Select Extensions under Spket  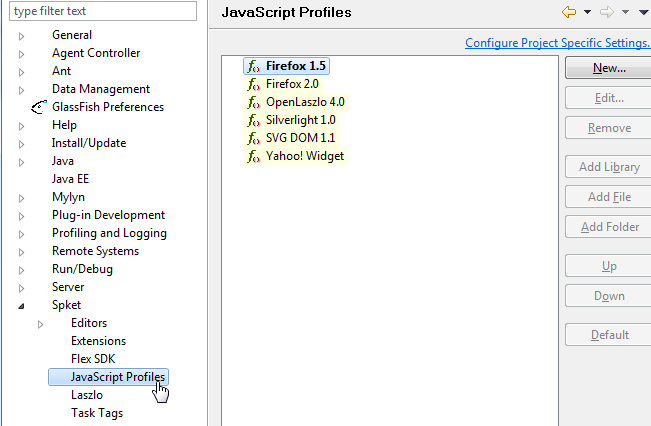pyautogui.click(x=98, y=341)
